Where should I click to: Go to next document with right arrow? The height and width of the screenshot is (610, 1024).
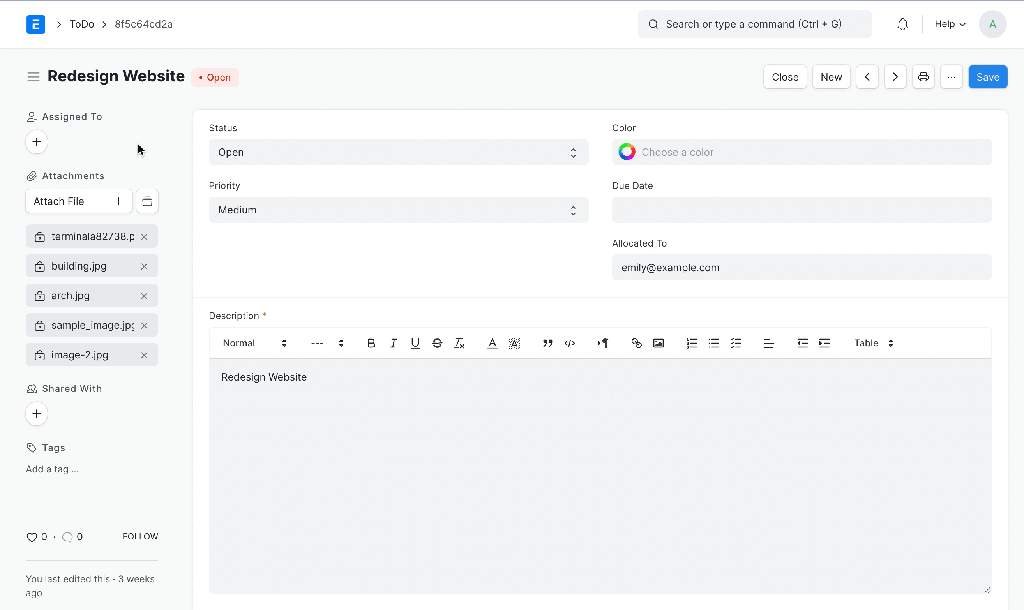click(895, 77)
